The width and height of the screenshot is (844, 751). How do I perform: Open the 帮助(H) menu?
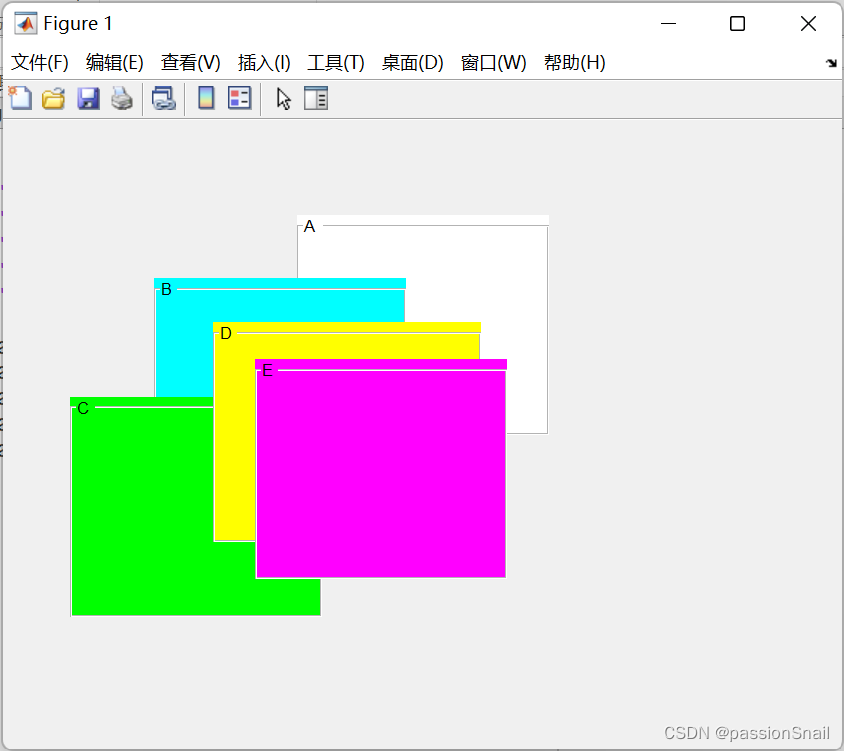point(575,62)
